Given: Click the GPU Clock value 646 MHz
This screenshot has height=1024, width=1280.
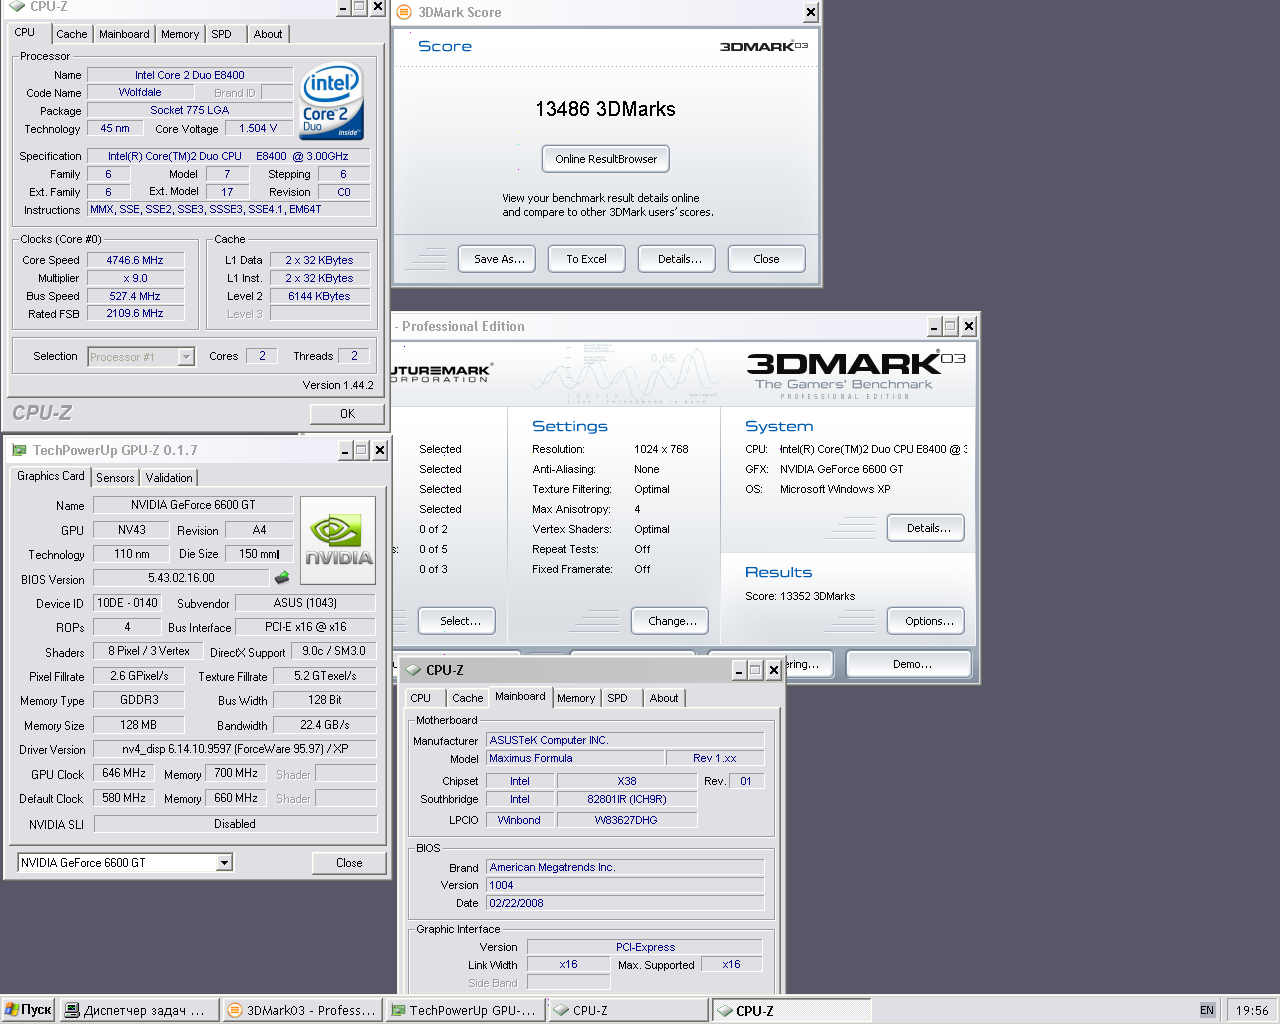Looking at the screenshot, I should (x=124, y=774).
